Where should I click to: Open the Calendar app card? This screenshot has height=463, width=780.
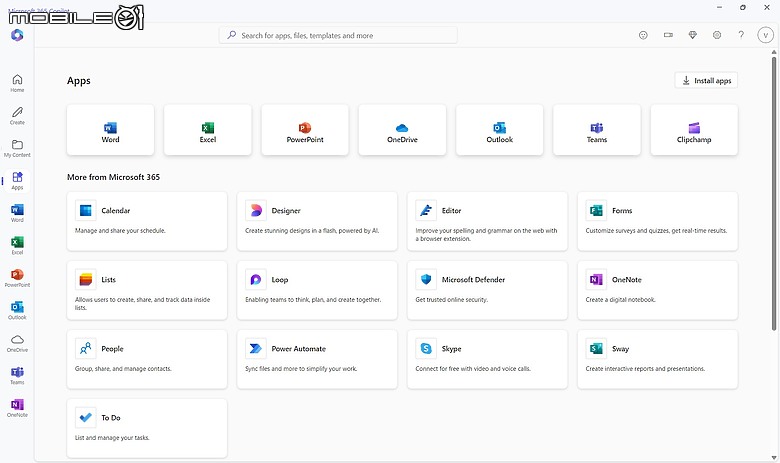(x=147, y=221)
